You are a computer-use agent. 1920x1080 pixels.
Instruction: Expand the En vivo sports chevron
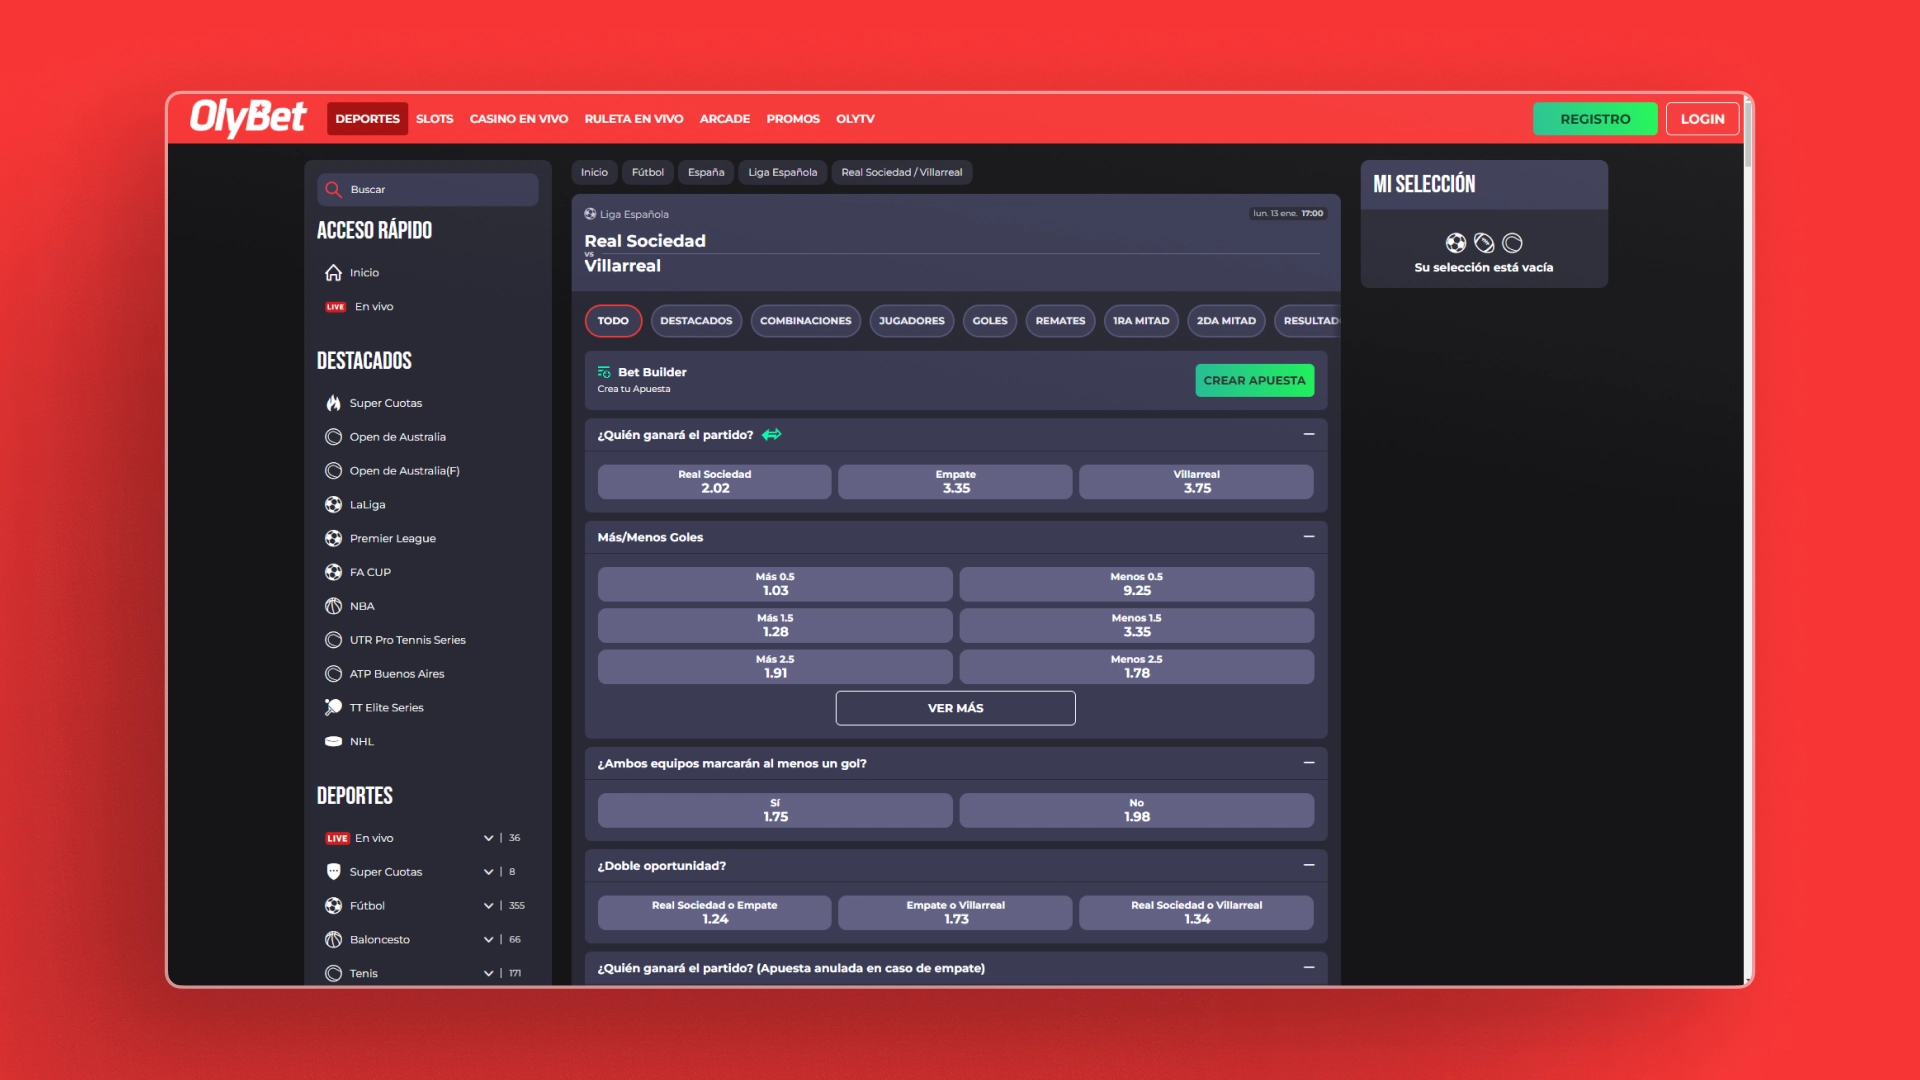pyautogui.click(x=488, y=838)
